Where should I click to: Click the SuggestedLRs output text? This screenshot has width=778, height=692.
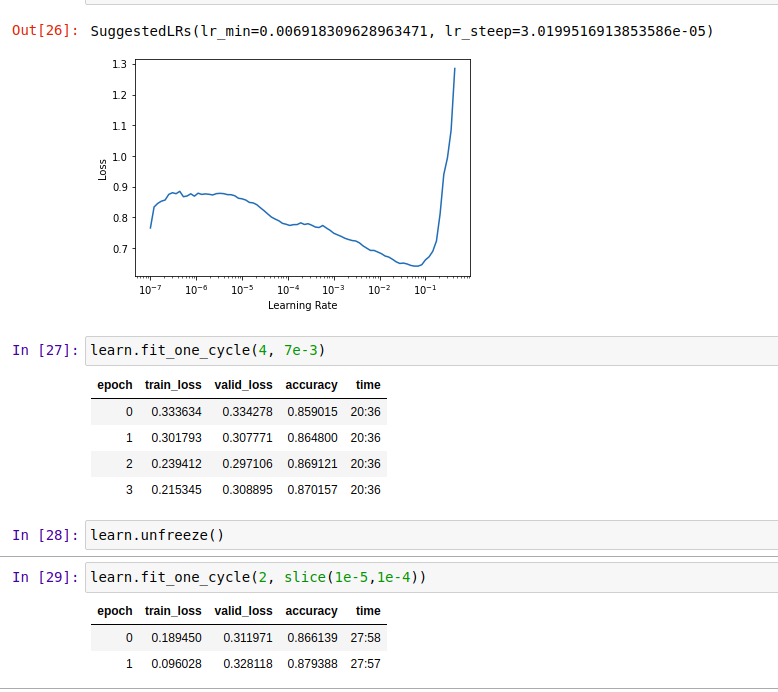click(x=401, y=31)
